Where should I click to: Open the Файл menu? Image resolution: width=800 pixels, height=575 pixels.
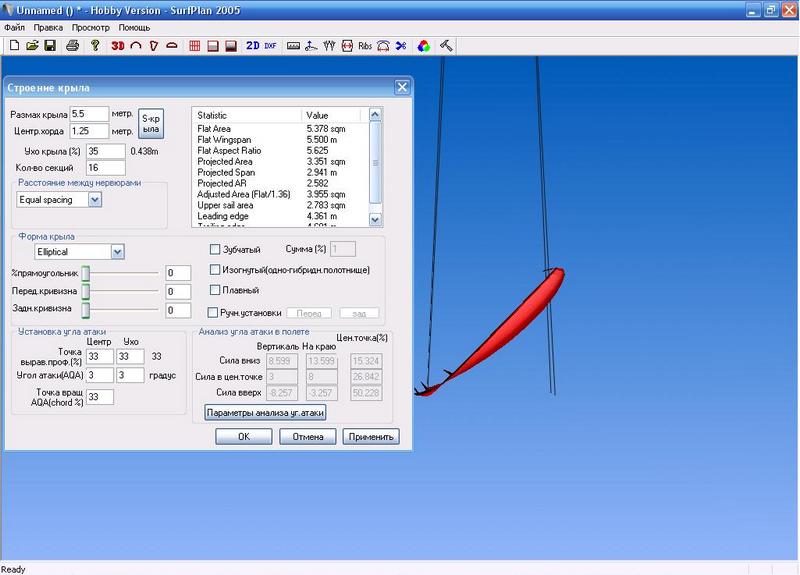coord(14,28)
